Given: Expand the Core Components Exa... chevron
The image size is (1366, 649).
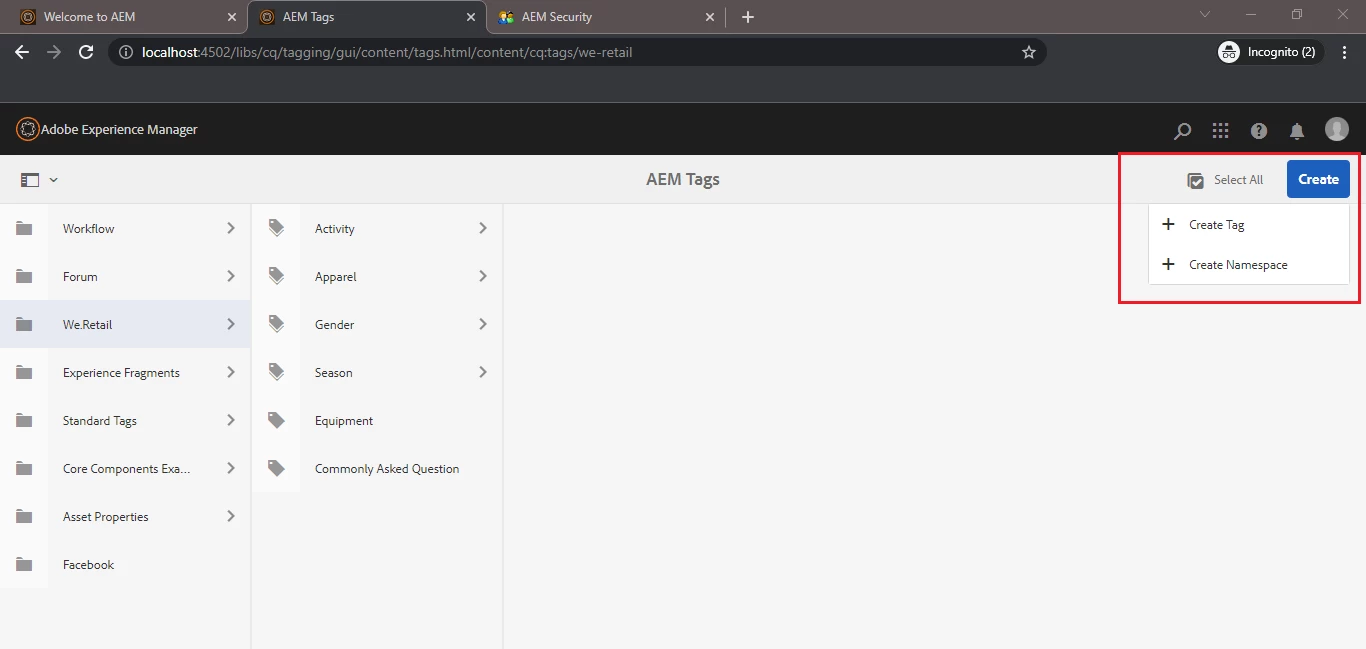Looking at the screenshot, I should point(231,468).
